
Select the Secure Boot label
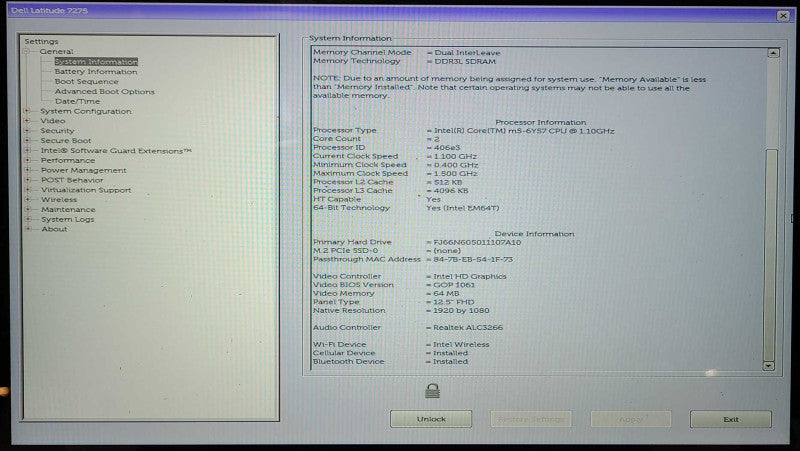66,140
